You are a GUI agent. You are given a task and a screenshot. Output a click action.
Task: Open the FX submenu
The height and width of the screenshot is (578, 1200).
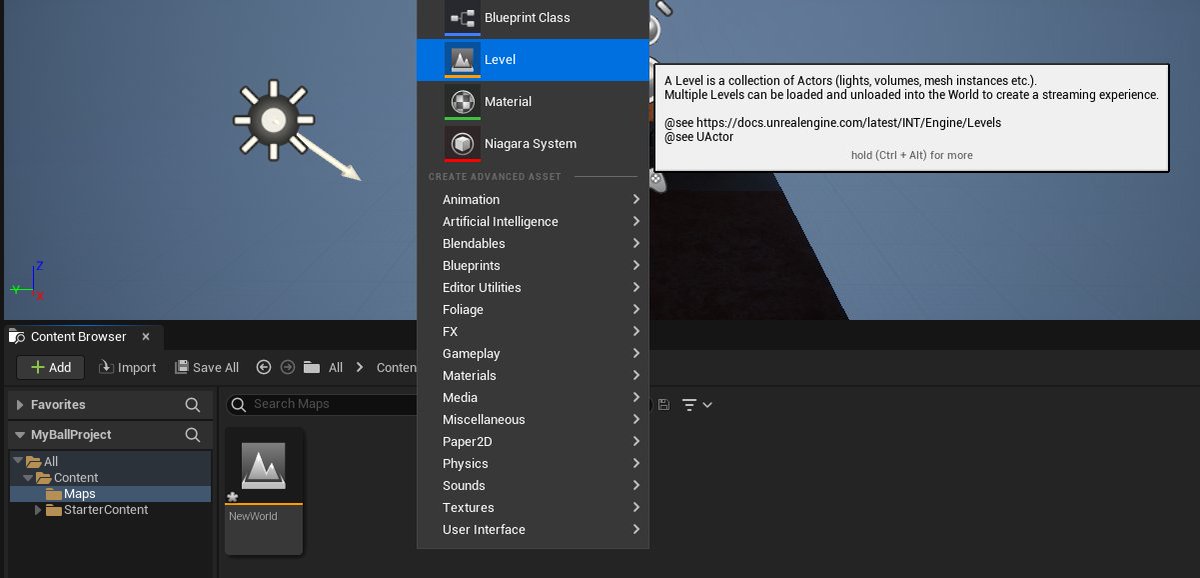[533, 332]
